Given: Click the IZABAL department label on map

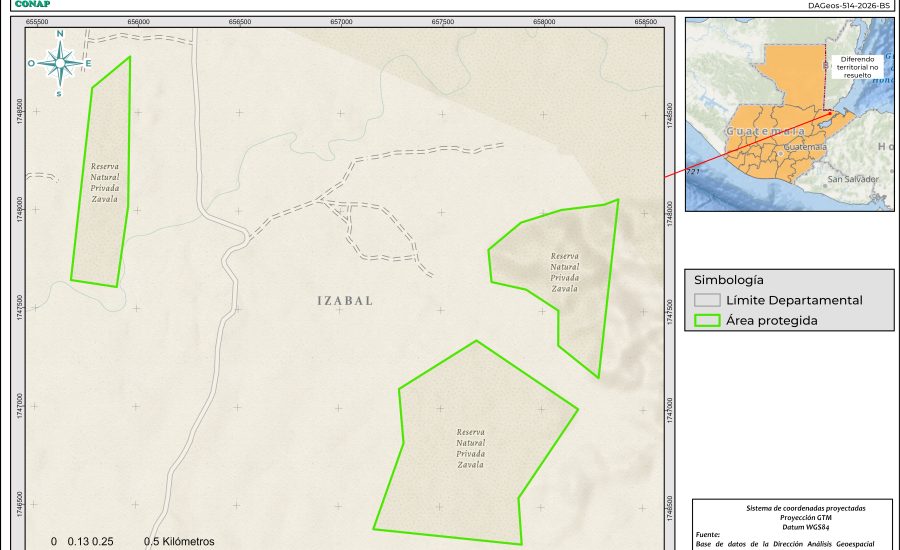Looking at the screenshot, I should [x=345, y=300].
